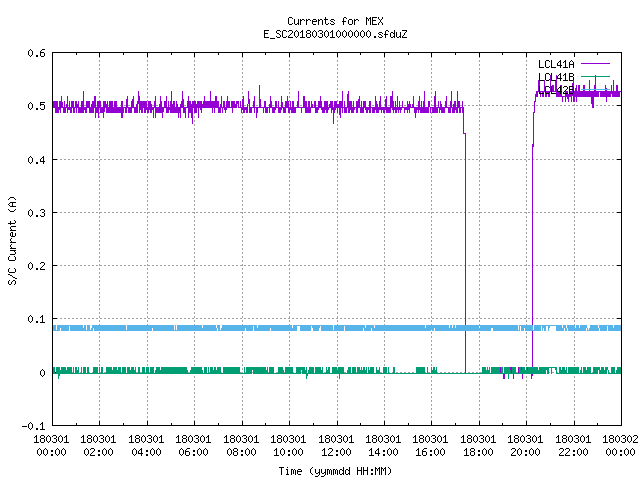Click the "14:00" x-axis tick label

pyautogui.click(x=383, y=452)
